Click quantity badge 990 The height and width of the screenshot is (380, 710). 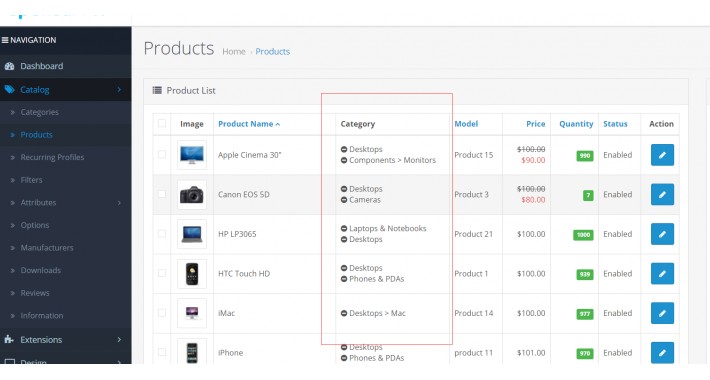coord(585,156)
